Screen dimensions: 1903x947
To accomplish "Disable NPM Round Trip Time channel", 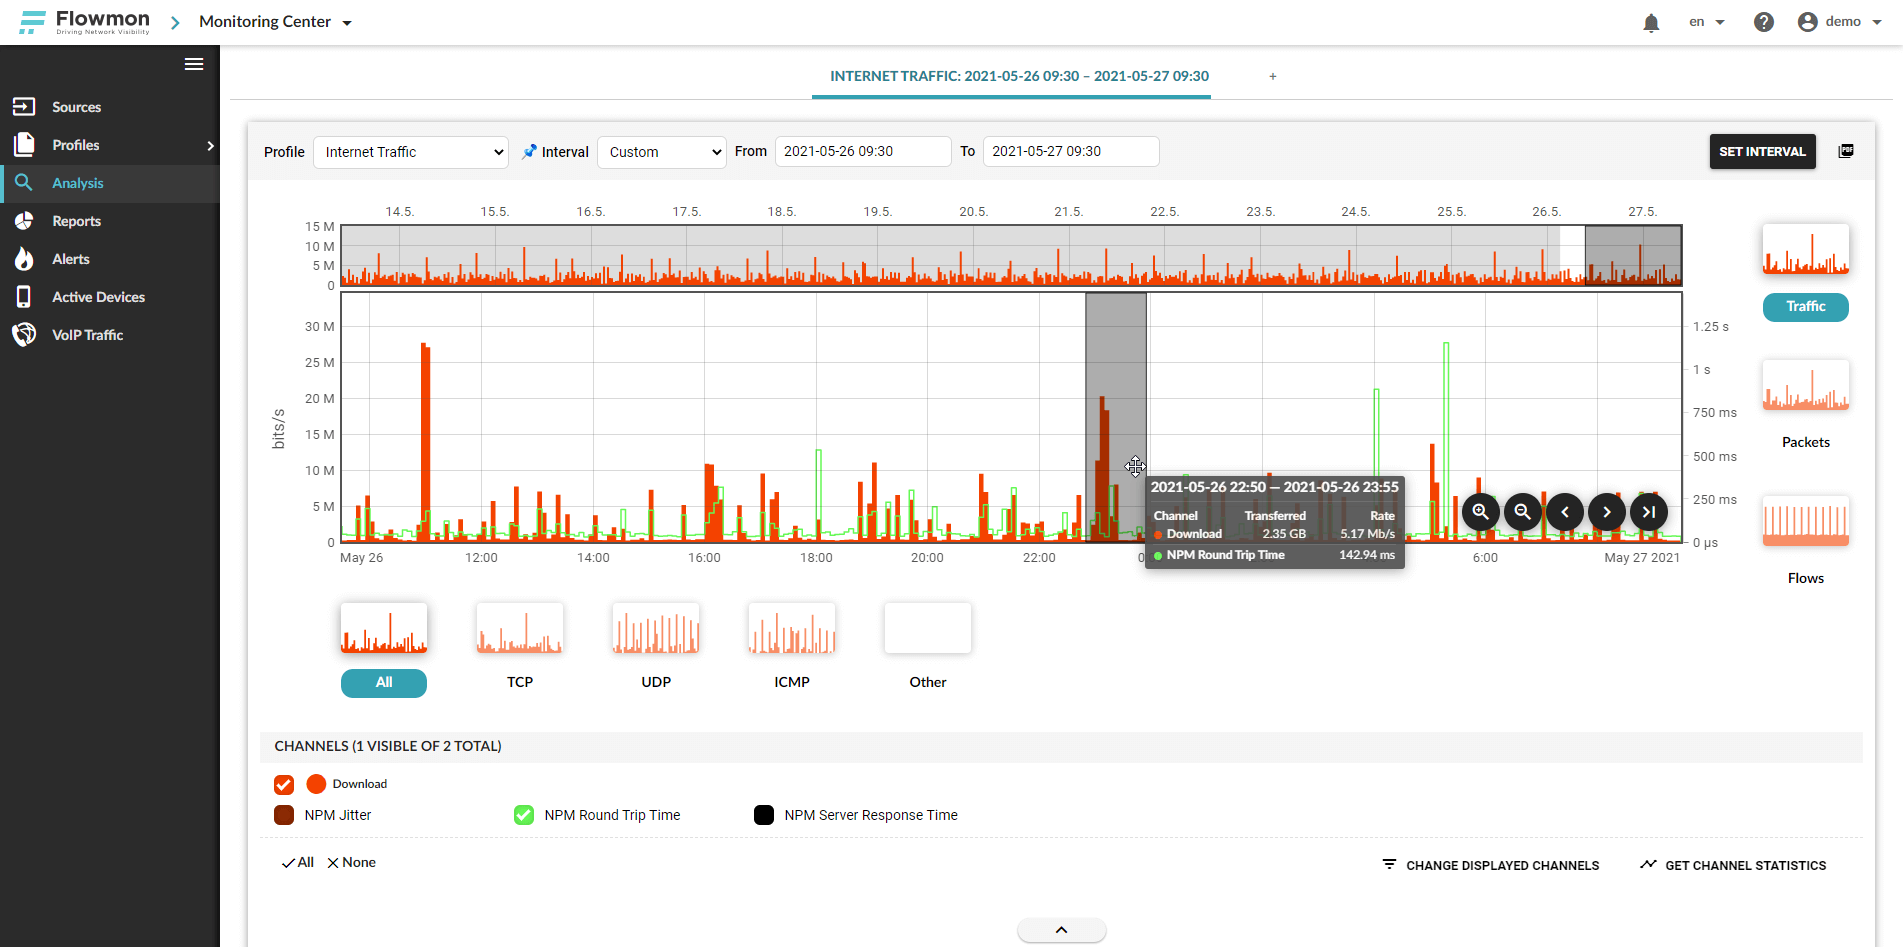I will (x=523, y=815).
